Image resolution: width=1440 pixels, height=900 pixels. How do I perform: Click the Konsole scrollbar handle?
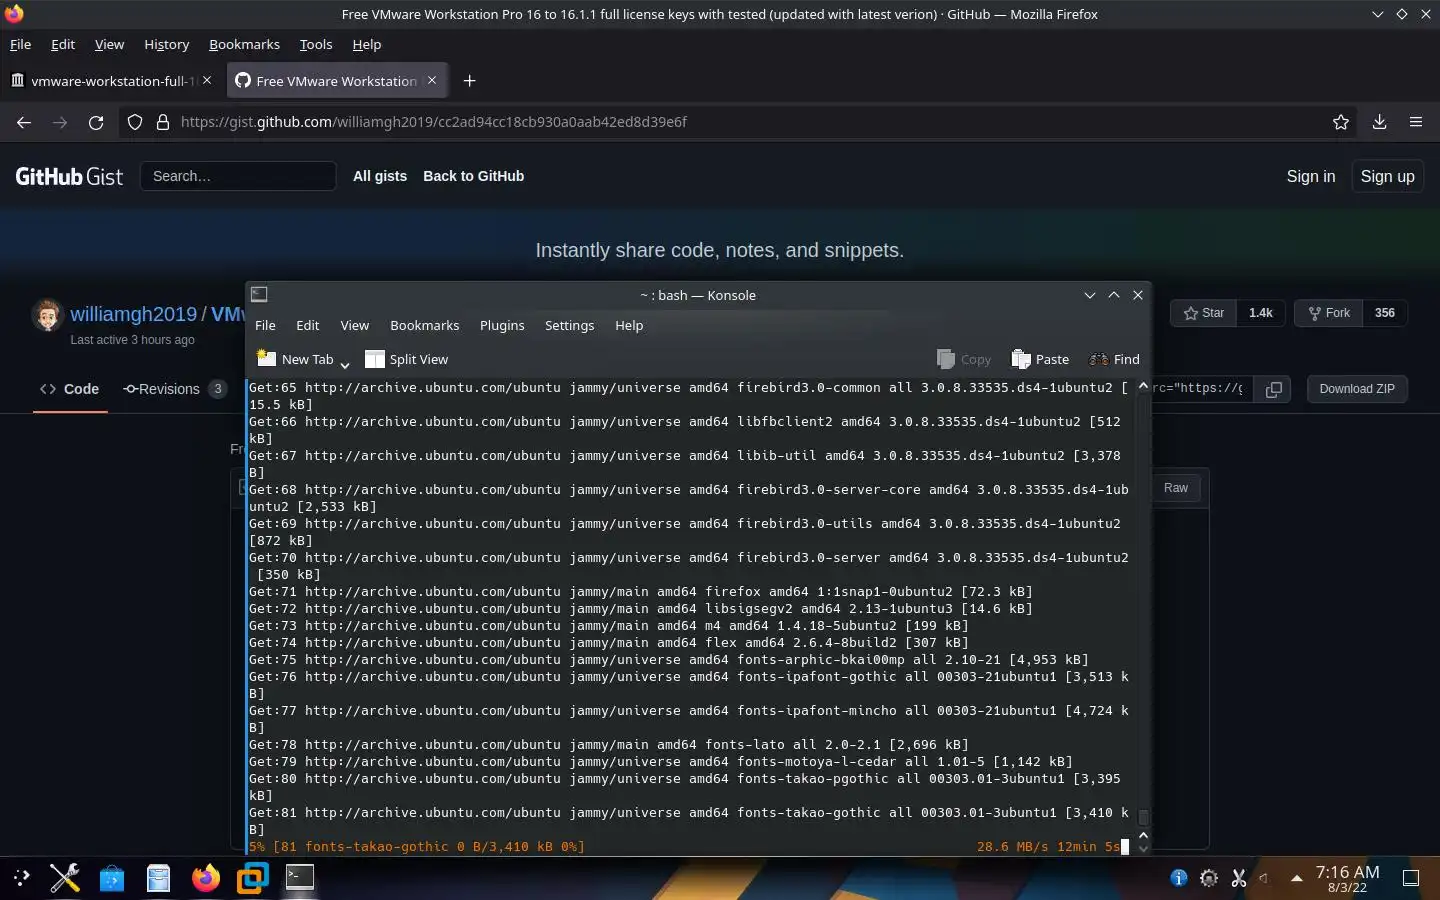click(x=1144, y=817)
